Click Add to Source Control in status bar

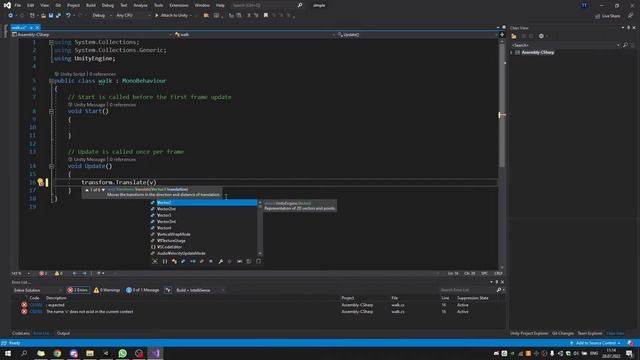pos(596,343)
